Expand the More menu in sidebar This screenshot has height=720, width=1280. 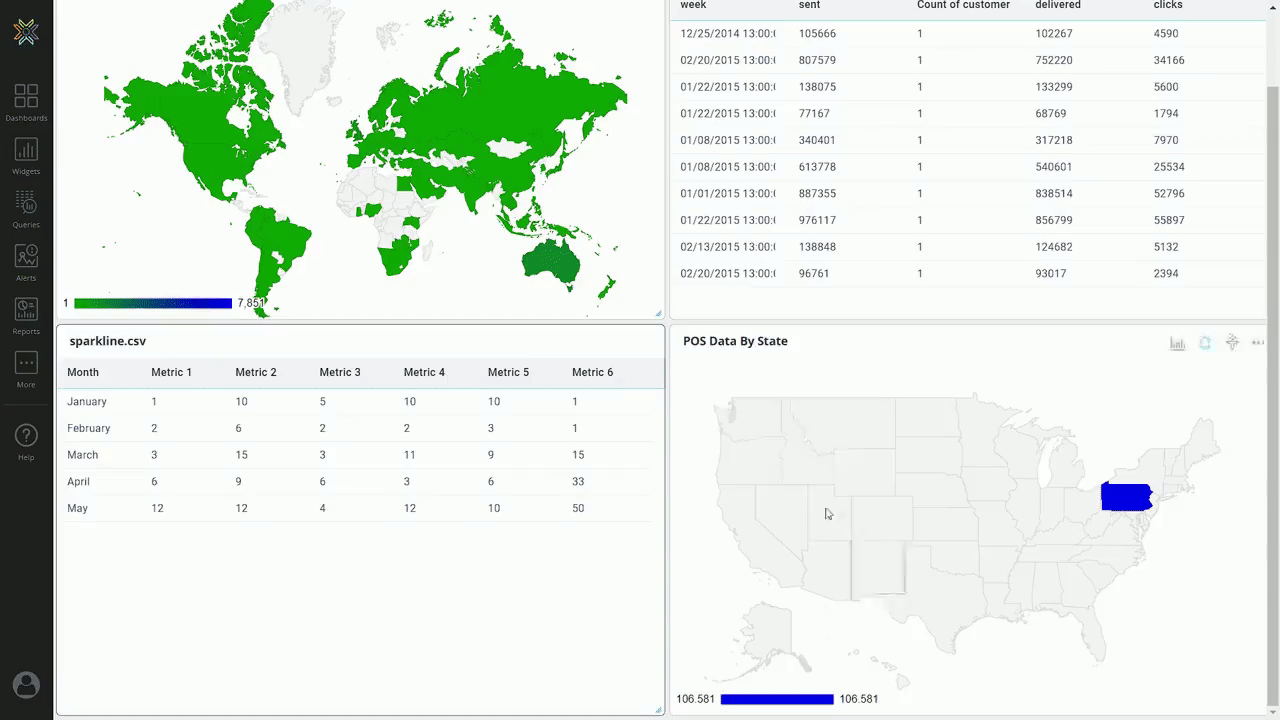[26, 368]
